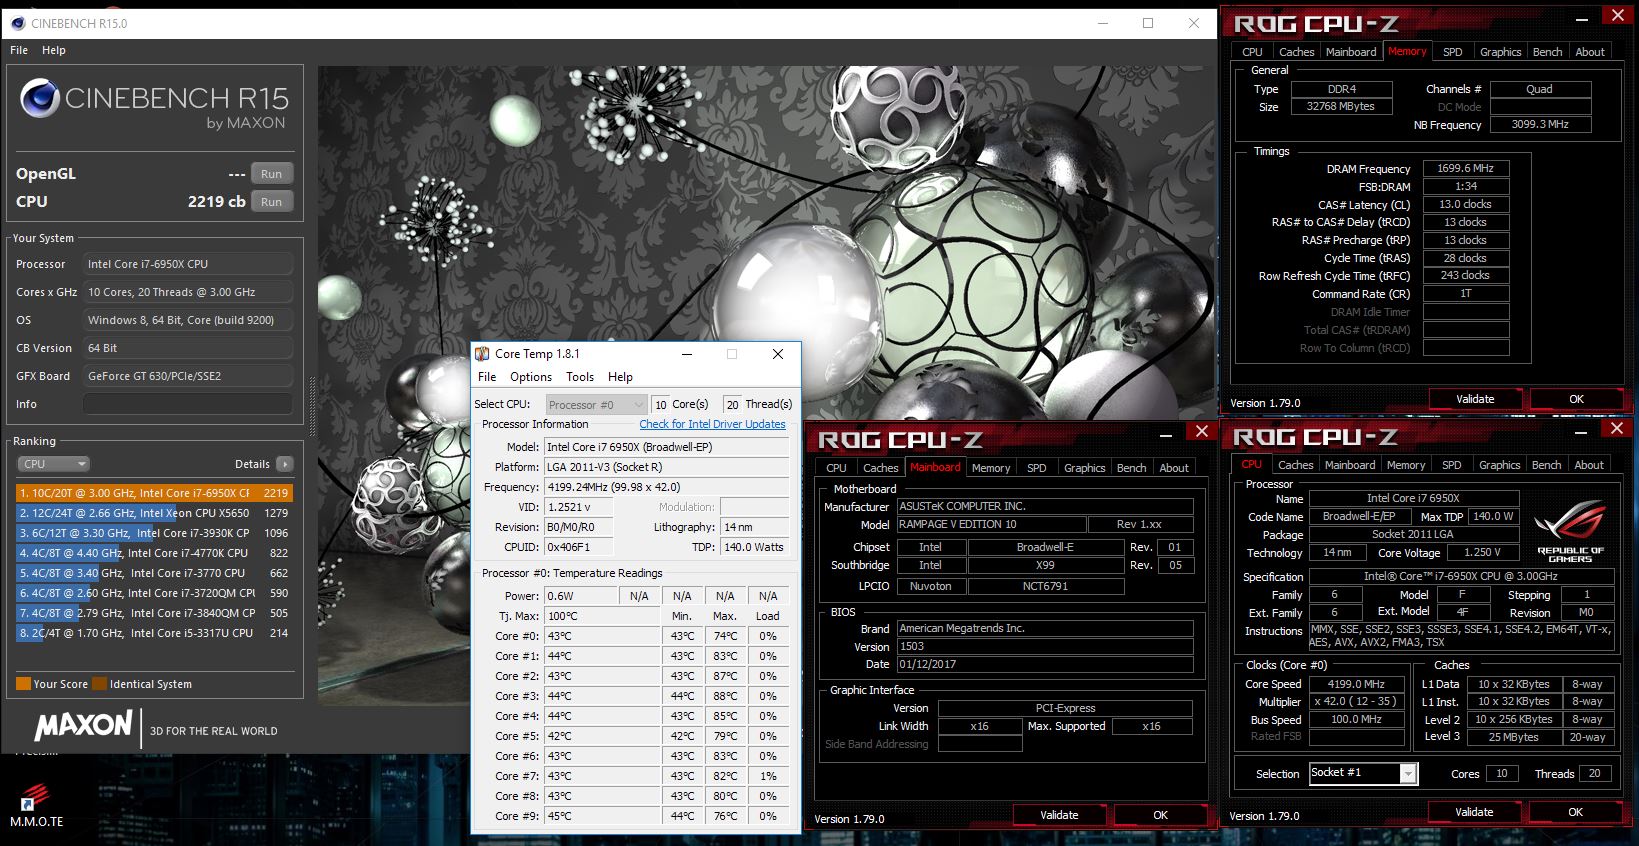Open Bench tab in Memory CPU-Z window
The width and height of the screenshot is (1639, 846).
[1547, 52]
